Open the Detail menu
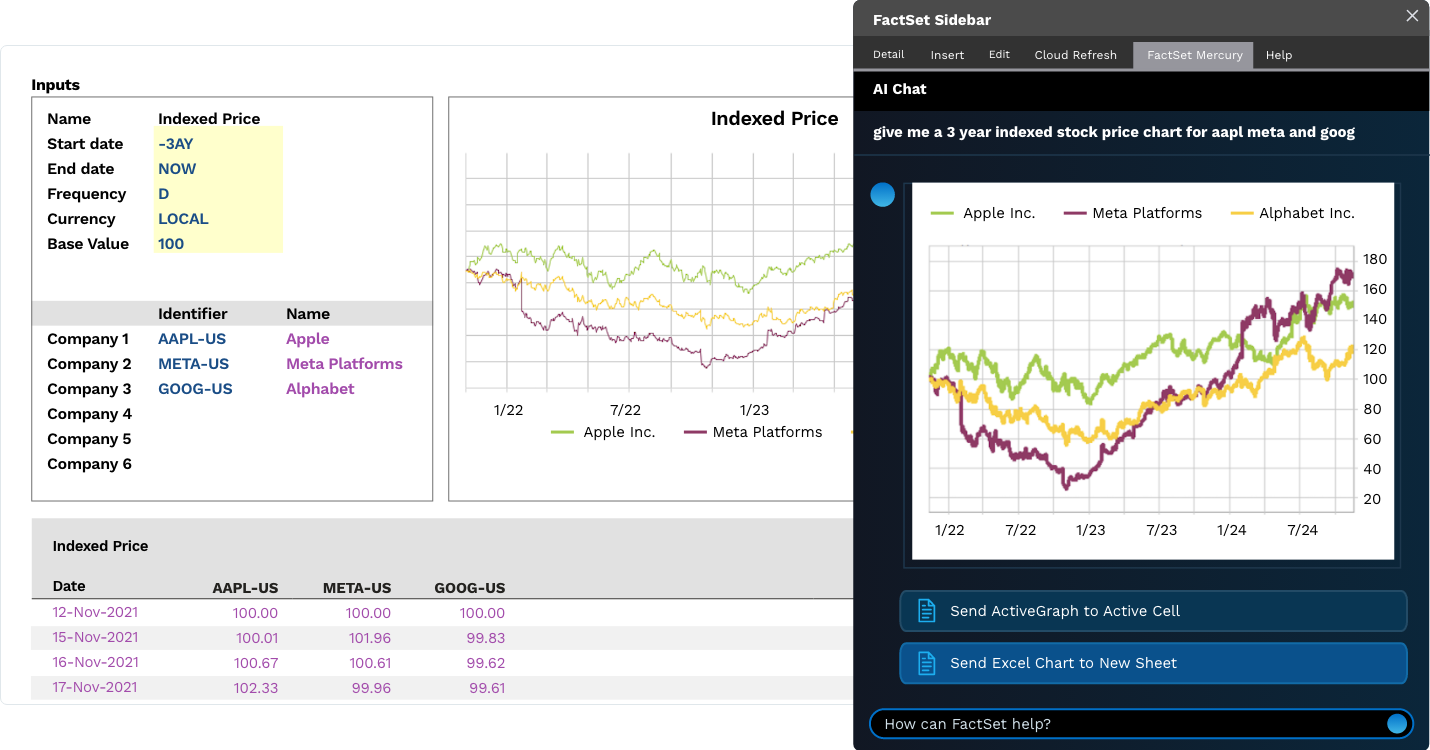The height and width of the screenshot is (750, 1430). pyautogui.click(x=888, y=55)
